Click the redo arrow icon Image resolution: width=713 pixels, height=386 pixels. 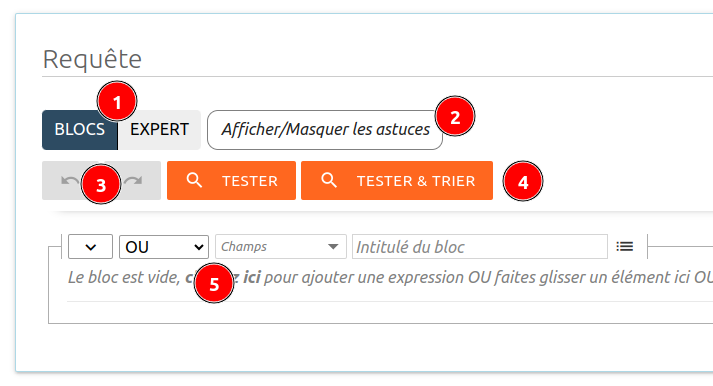coord(134,181)
